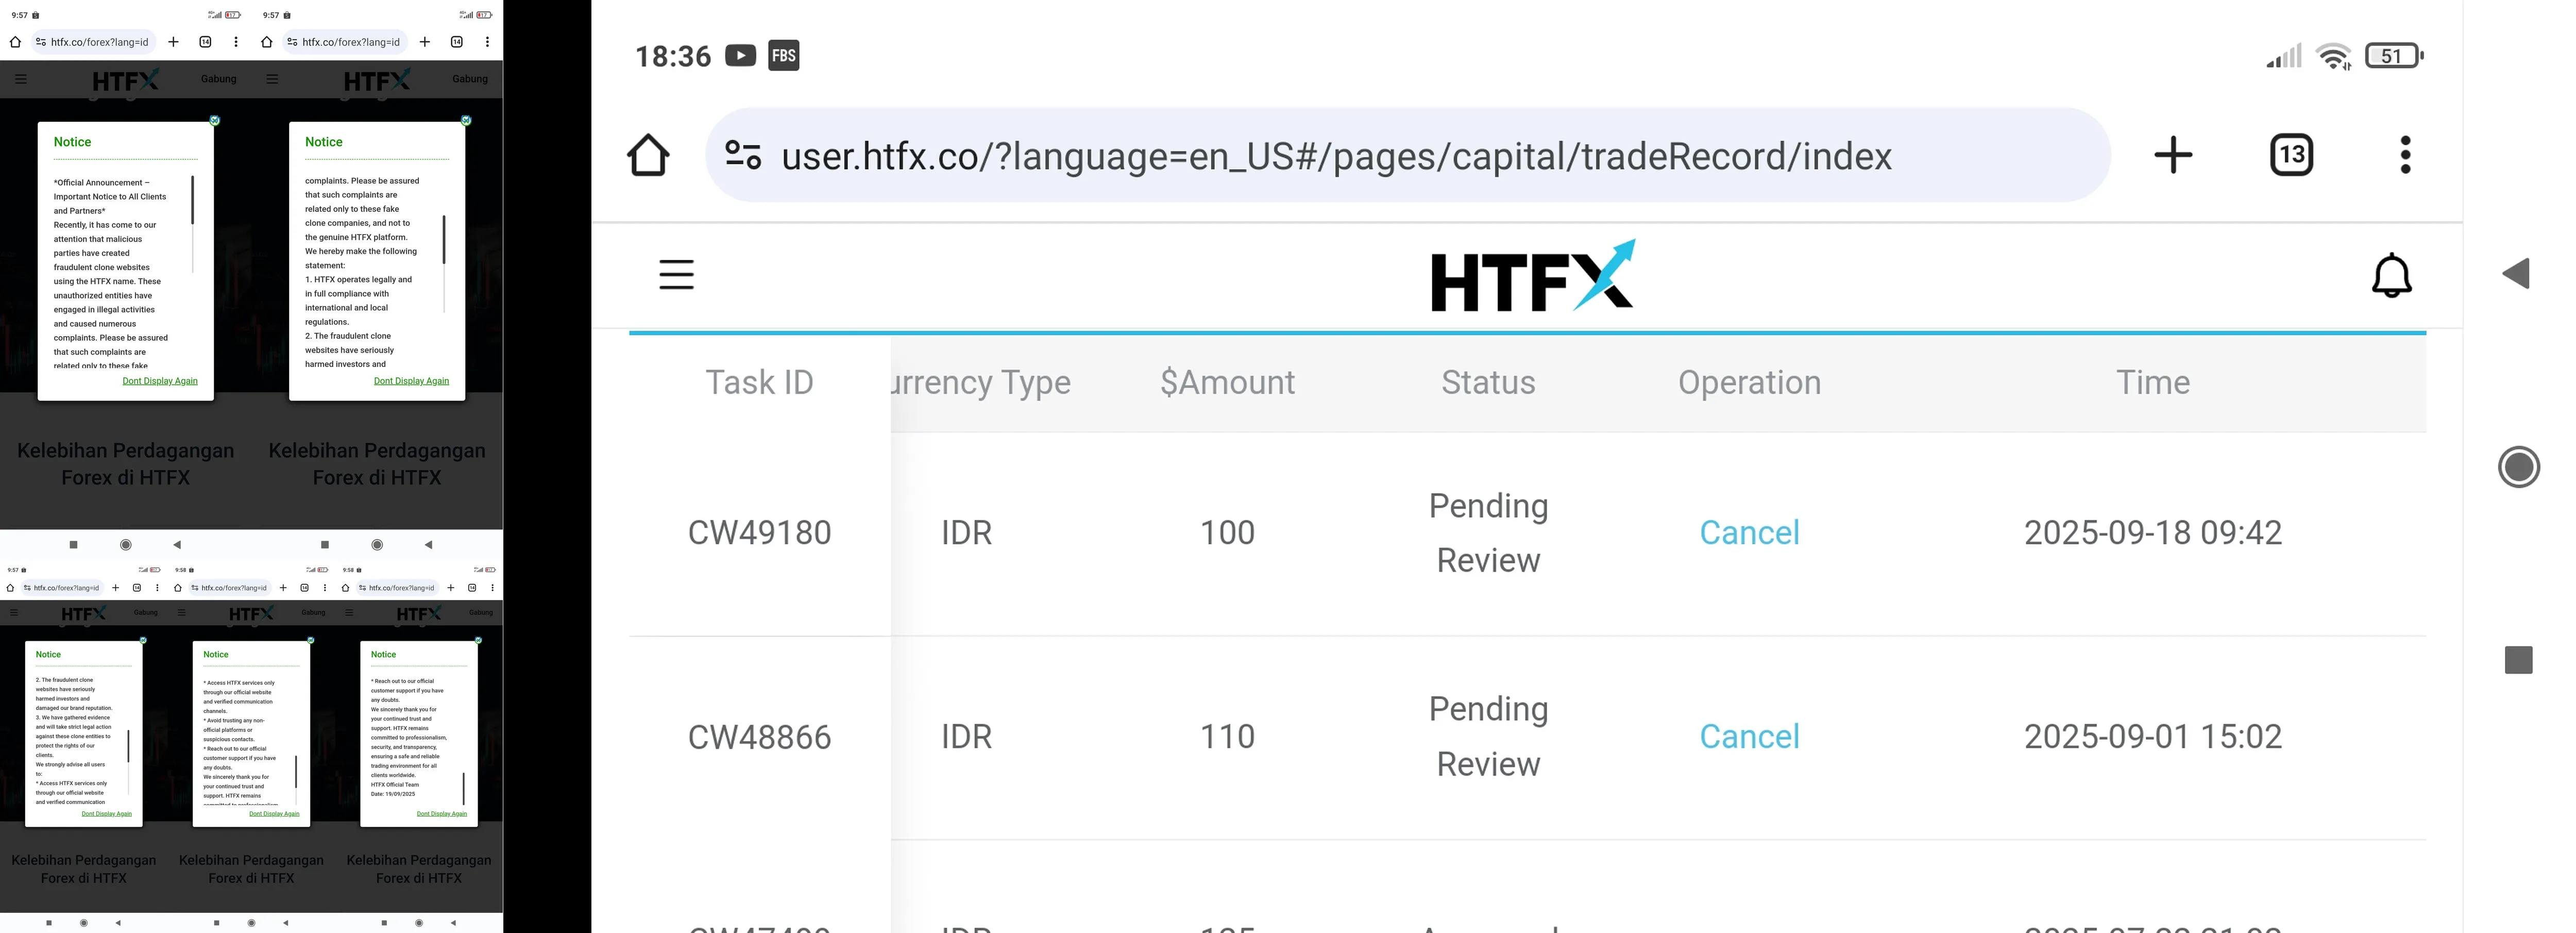Select the task ID CW49180
The width and height of the screenshot is (2576, 933).
(x=759, y=533)
